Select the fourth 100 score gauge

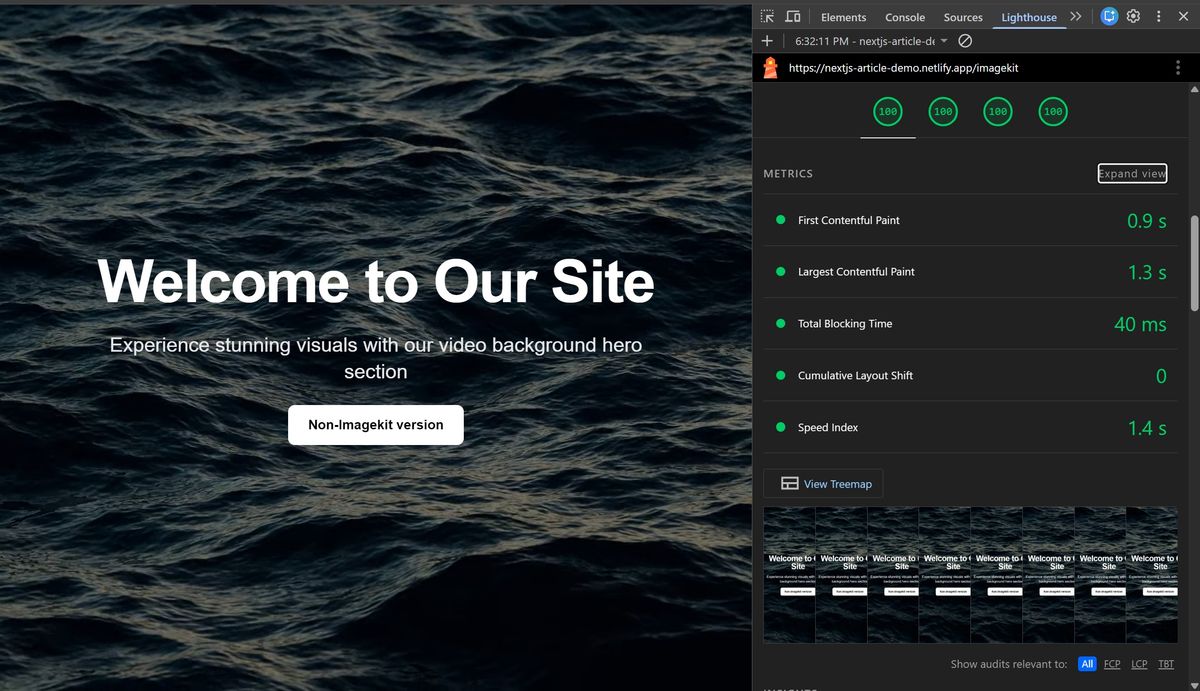(x=1053, y=112)
